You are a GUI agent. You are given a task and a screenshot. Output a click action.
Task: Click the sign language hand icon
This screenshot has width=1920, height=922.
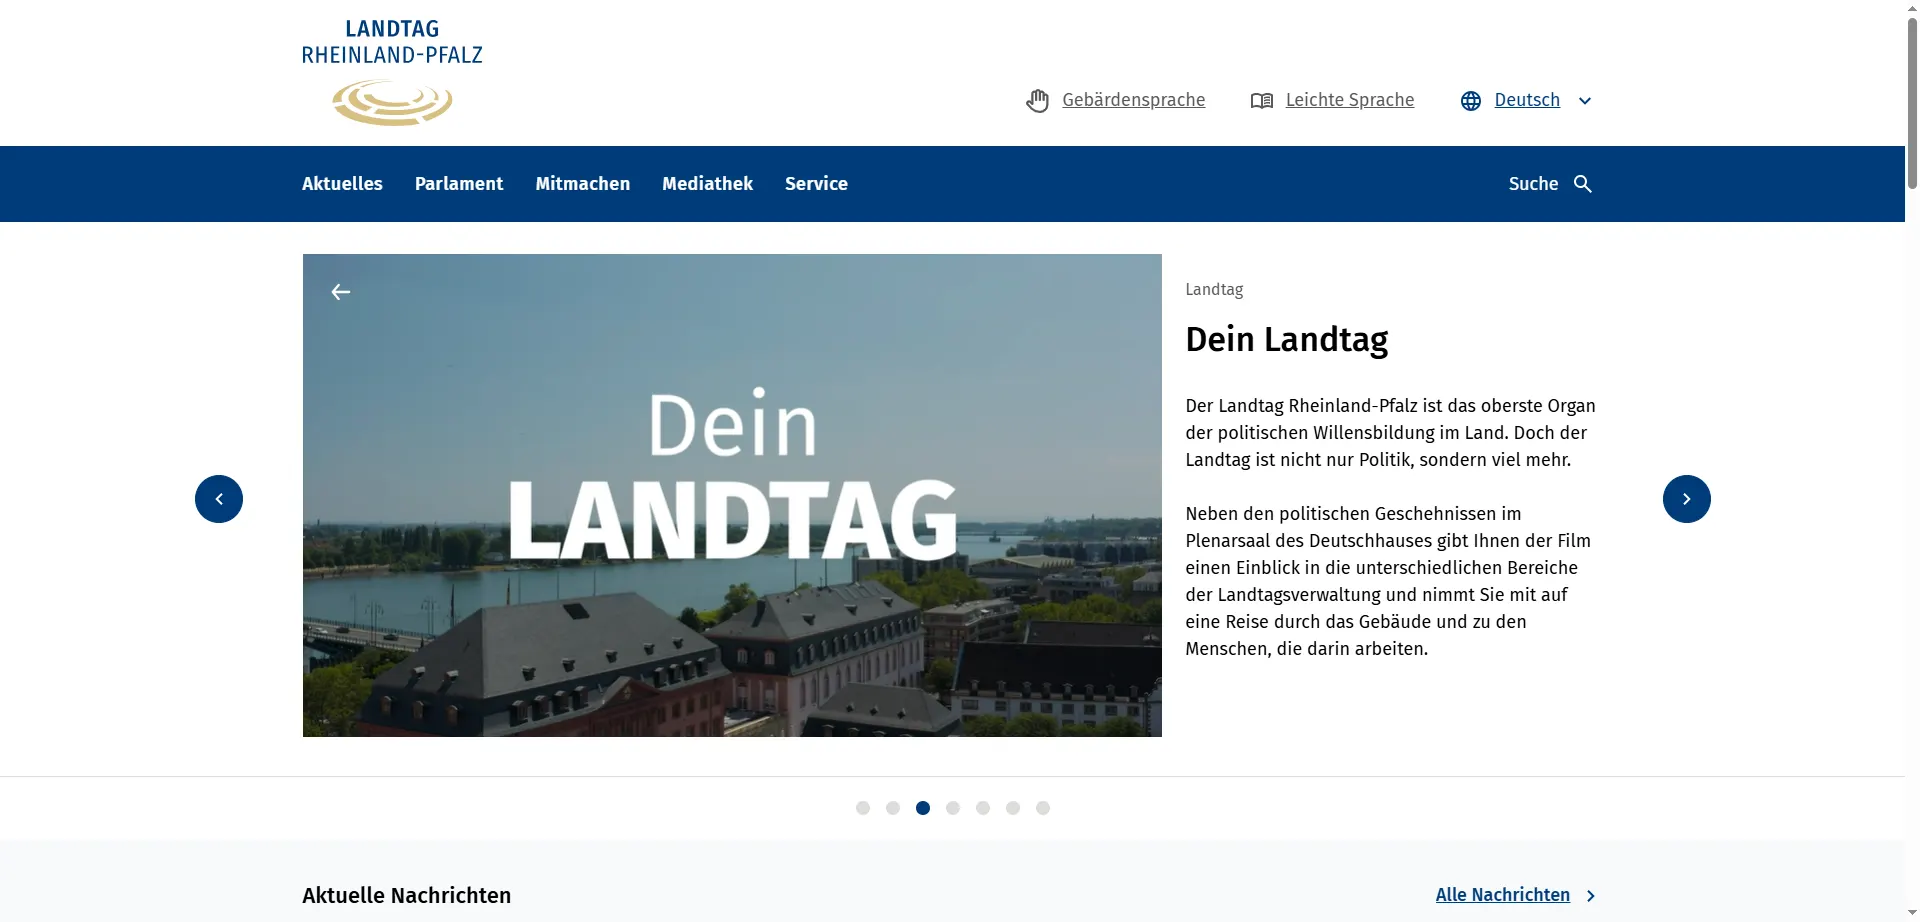click(x=1037, y=101)
